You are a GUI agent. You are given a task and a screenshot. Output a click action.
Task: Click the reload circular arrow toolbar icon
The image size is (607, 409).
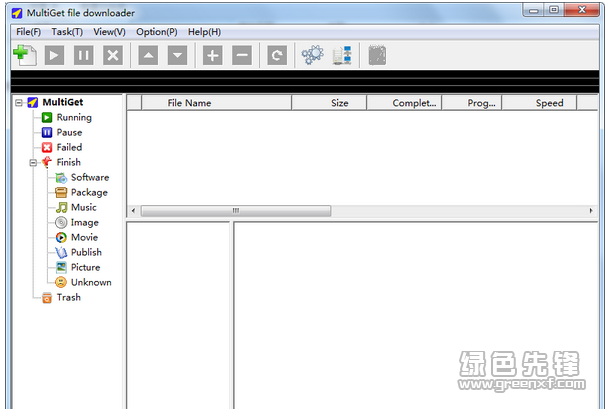coord(277,55)
